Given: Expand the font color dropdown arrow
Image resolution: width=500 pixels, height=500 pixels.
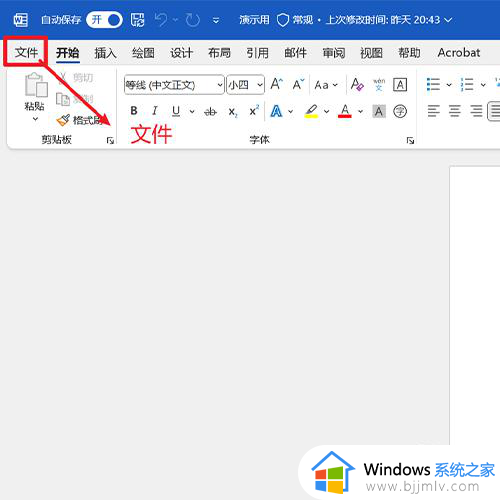Looking at the screenshot, I should pyautogui.click(x=360, y=111).
